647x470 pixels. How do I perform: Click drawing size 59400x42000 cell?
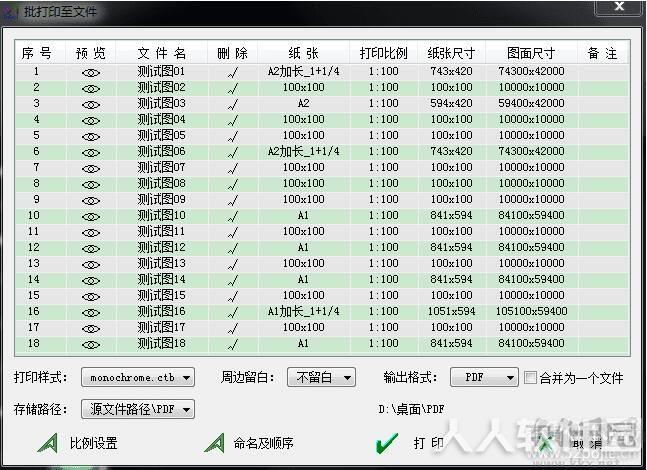pyautogui.click(x=531, y=103)
